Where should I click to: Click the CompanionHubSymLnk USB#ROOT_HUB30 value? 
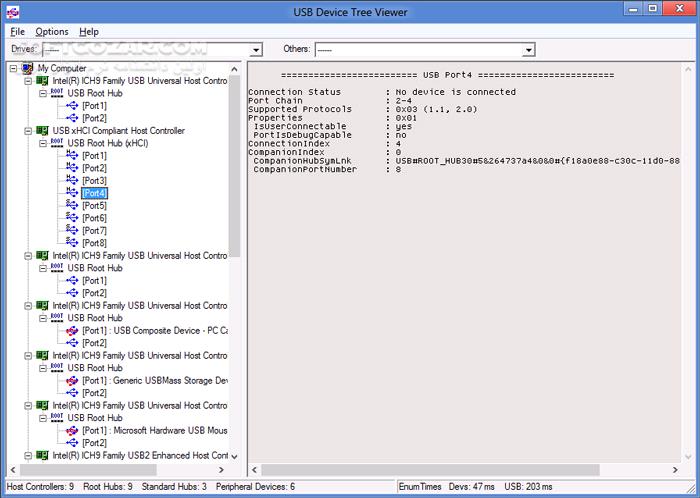pyautogui.click(x=538, y=161)
